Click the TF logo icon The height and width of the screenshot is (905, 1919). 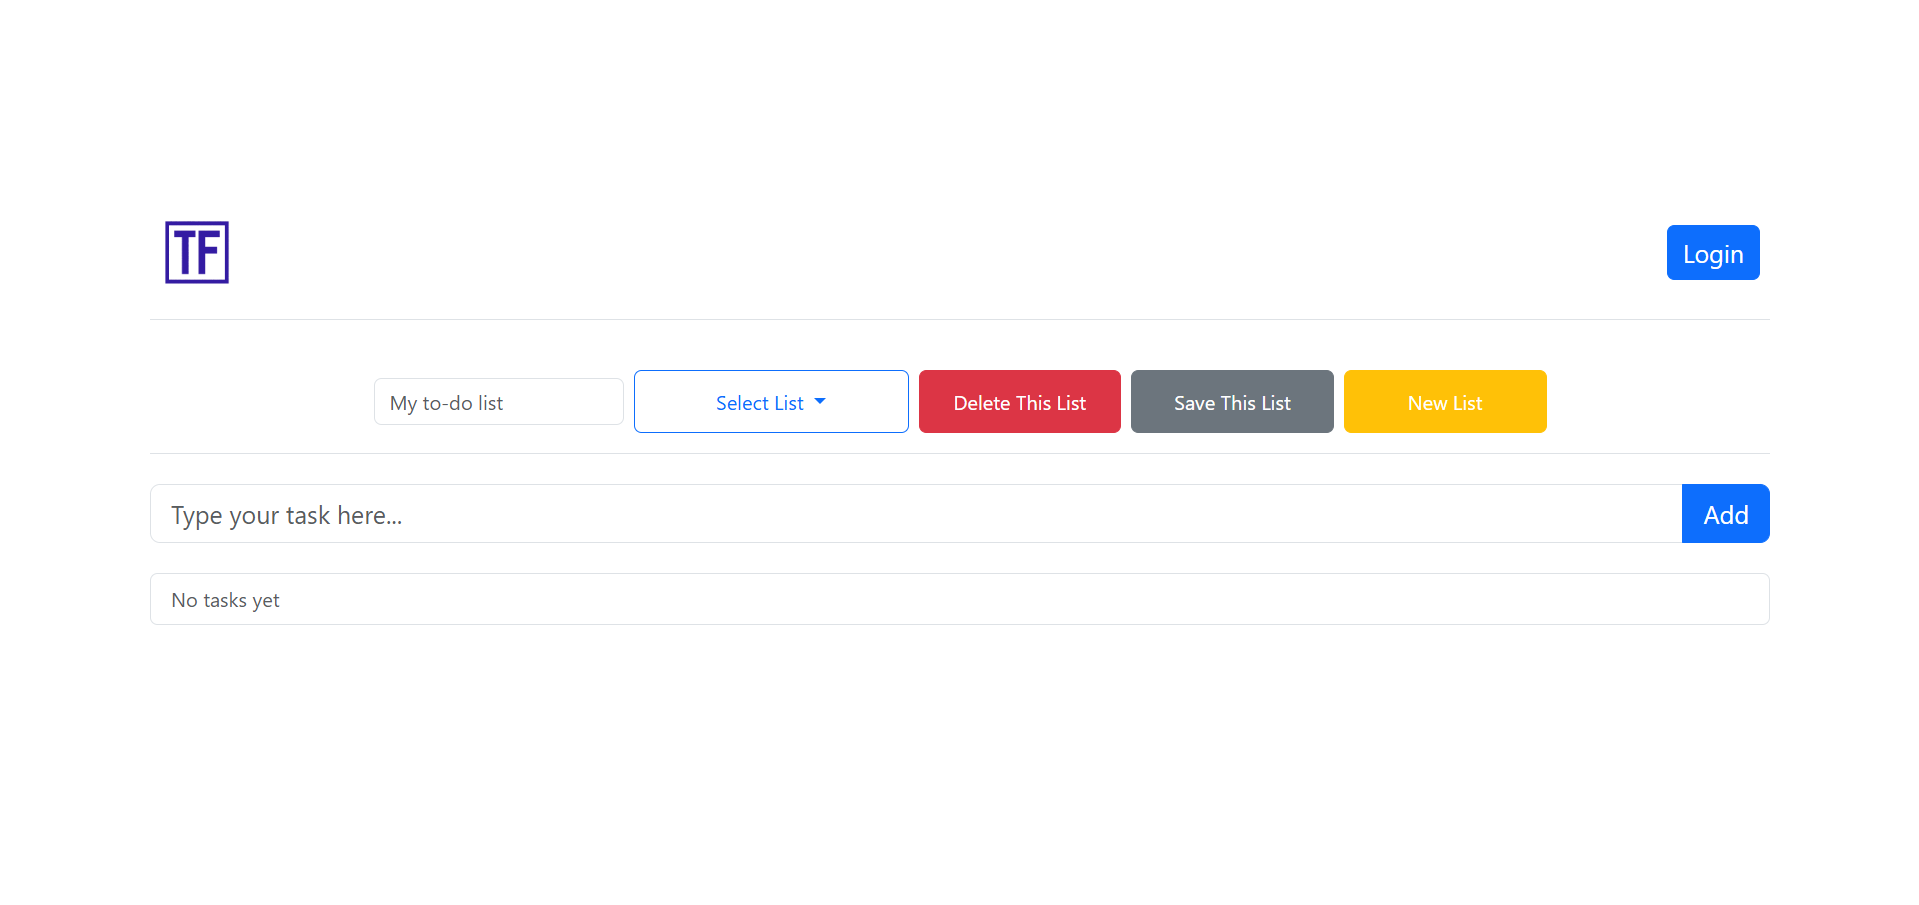[197, 252]
